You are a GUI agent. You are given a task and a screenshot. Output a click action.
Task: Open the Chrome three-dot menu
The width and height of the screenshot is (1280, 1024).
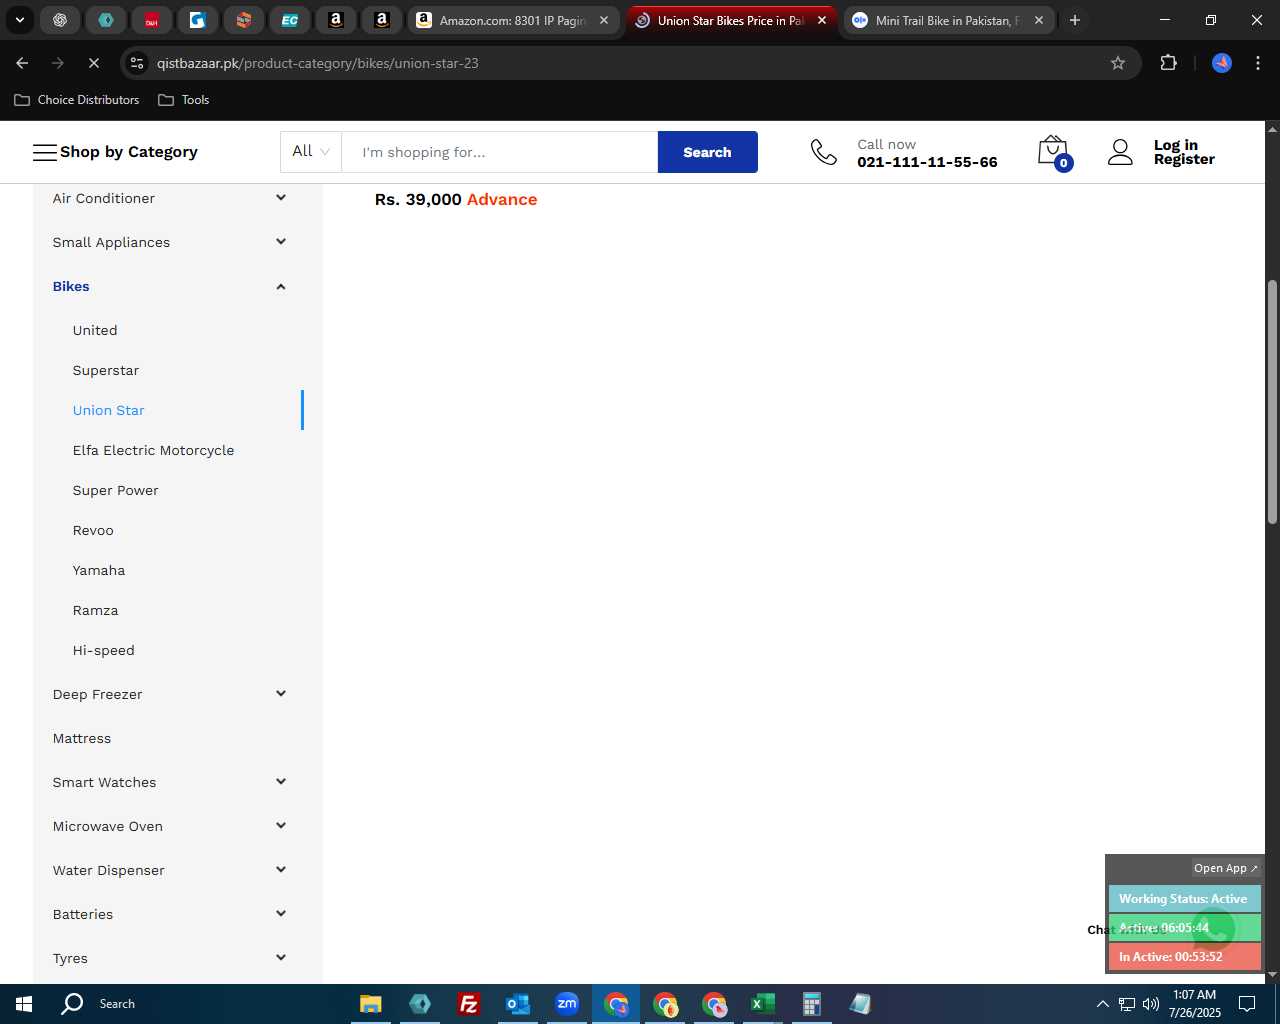pos(1257,63)
